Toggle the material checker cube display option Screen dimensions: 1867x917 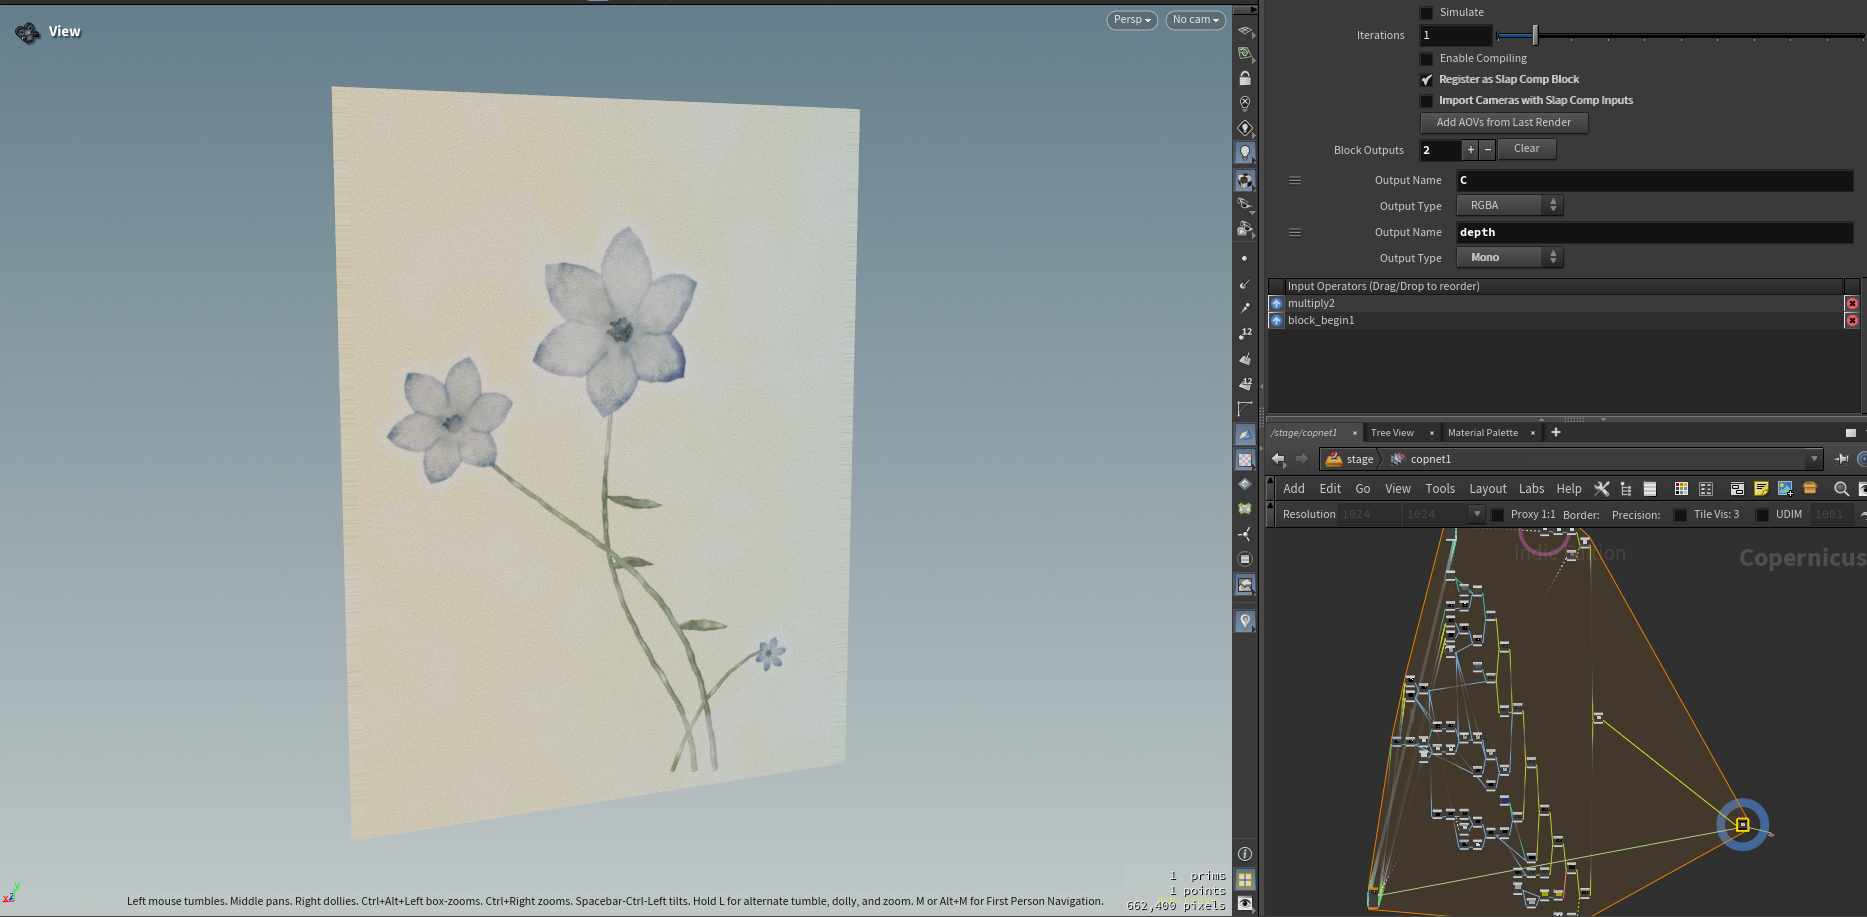(1245, 181)
